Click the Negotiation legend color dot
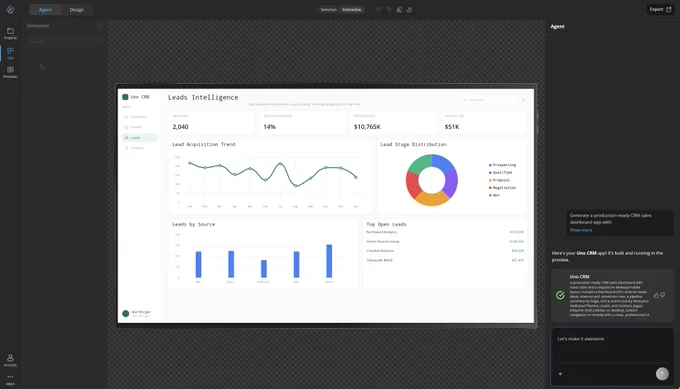Image resolution: width=680 pixels, height=389 pixels. tap(490, 188)
